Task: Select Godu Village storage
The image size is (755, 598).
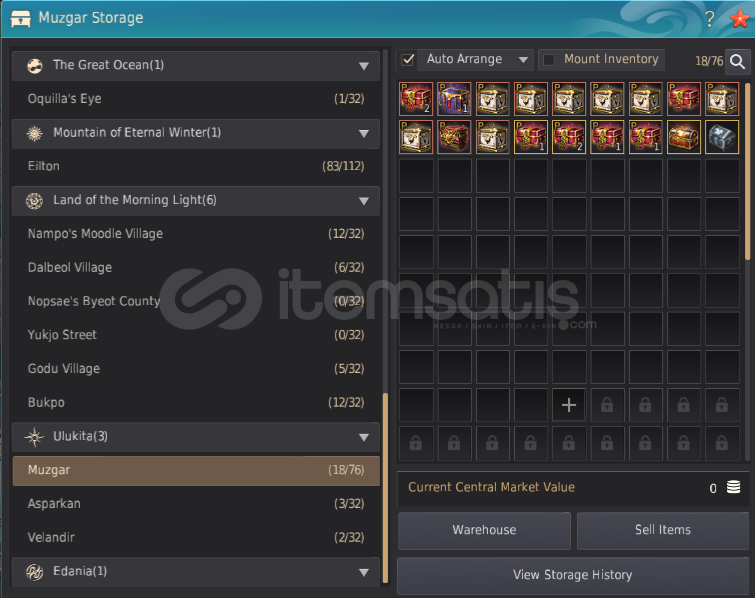Action: tap(196, 369)
